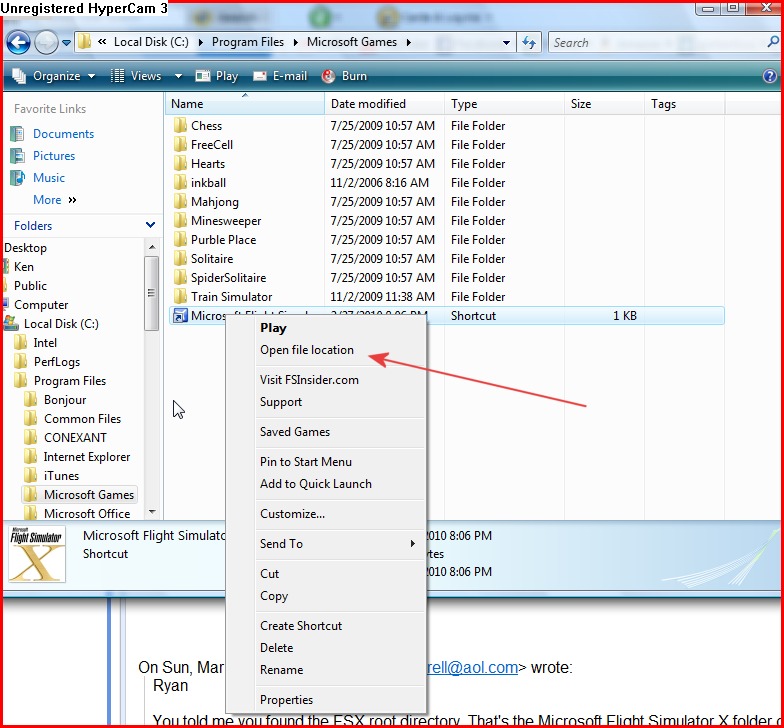Screen dimensions: 784x728
Task: Click the Refresh button beside address bar
Action: click(530, 42)
